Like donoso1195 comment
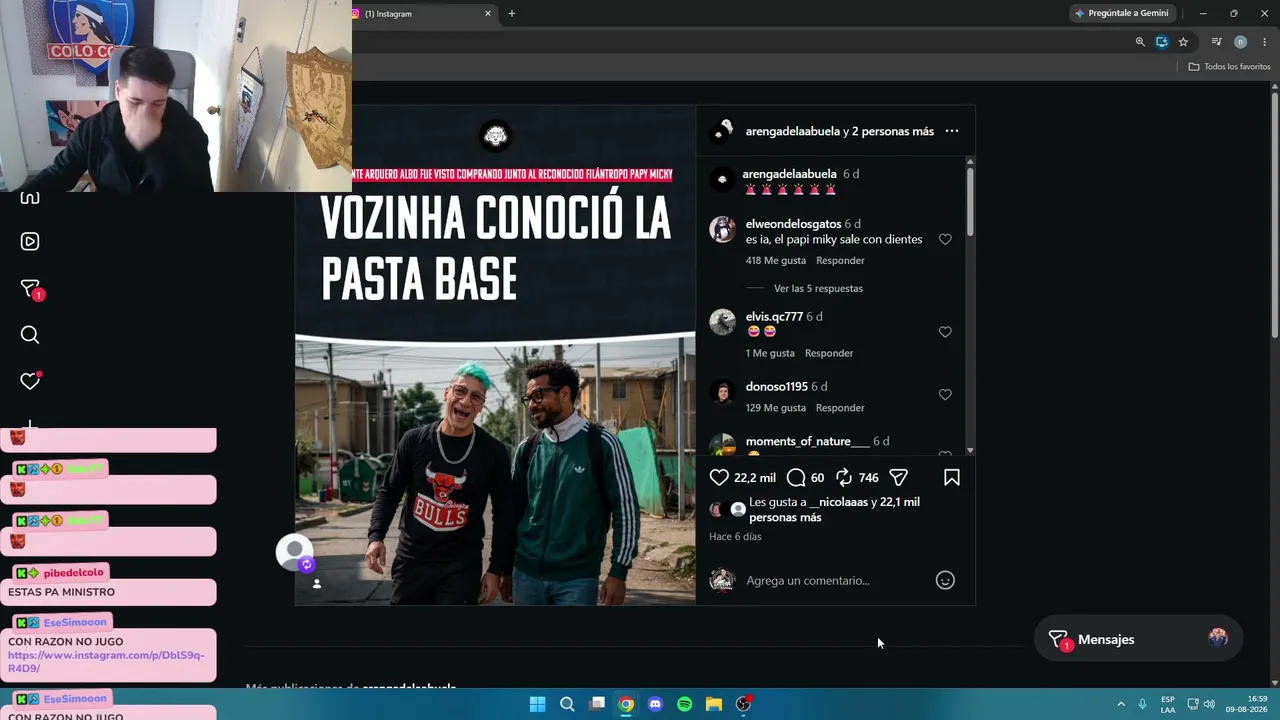 pos(945,395)
